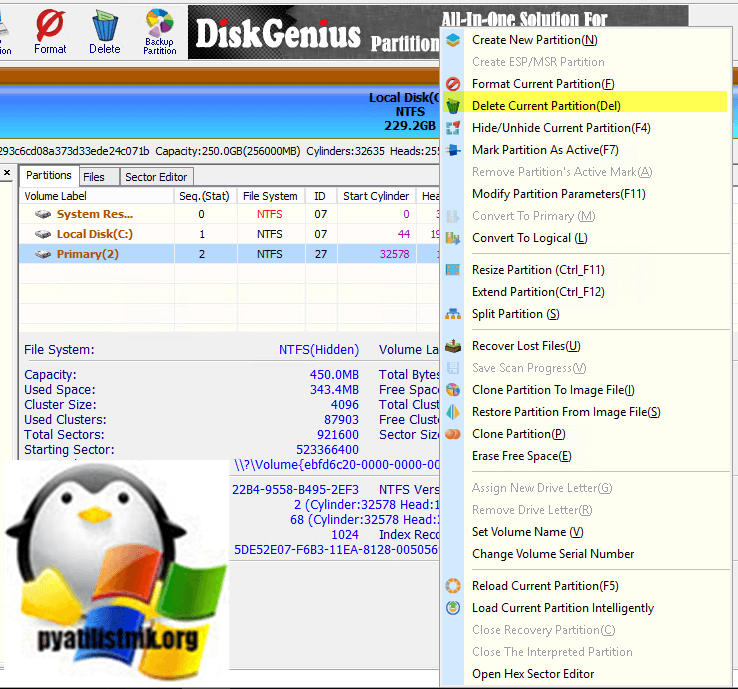Click the Delete Current Partition bin icon

[x=453, y=106]
